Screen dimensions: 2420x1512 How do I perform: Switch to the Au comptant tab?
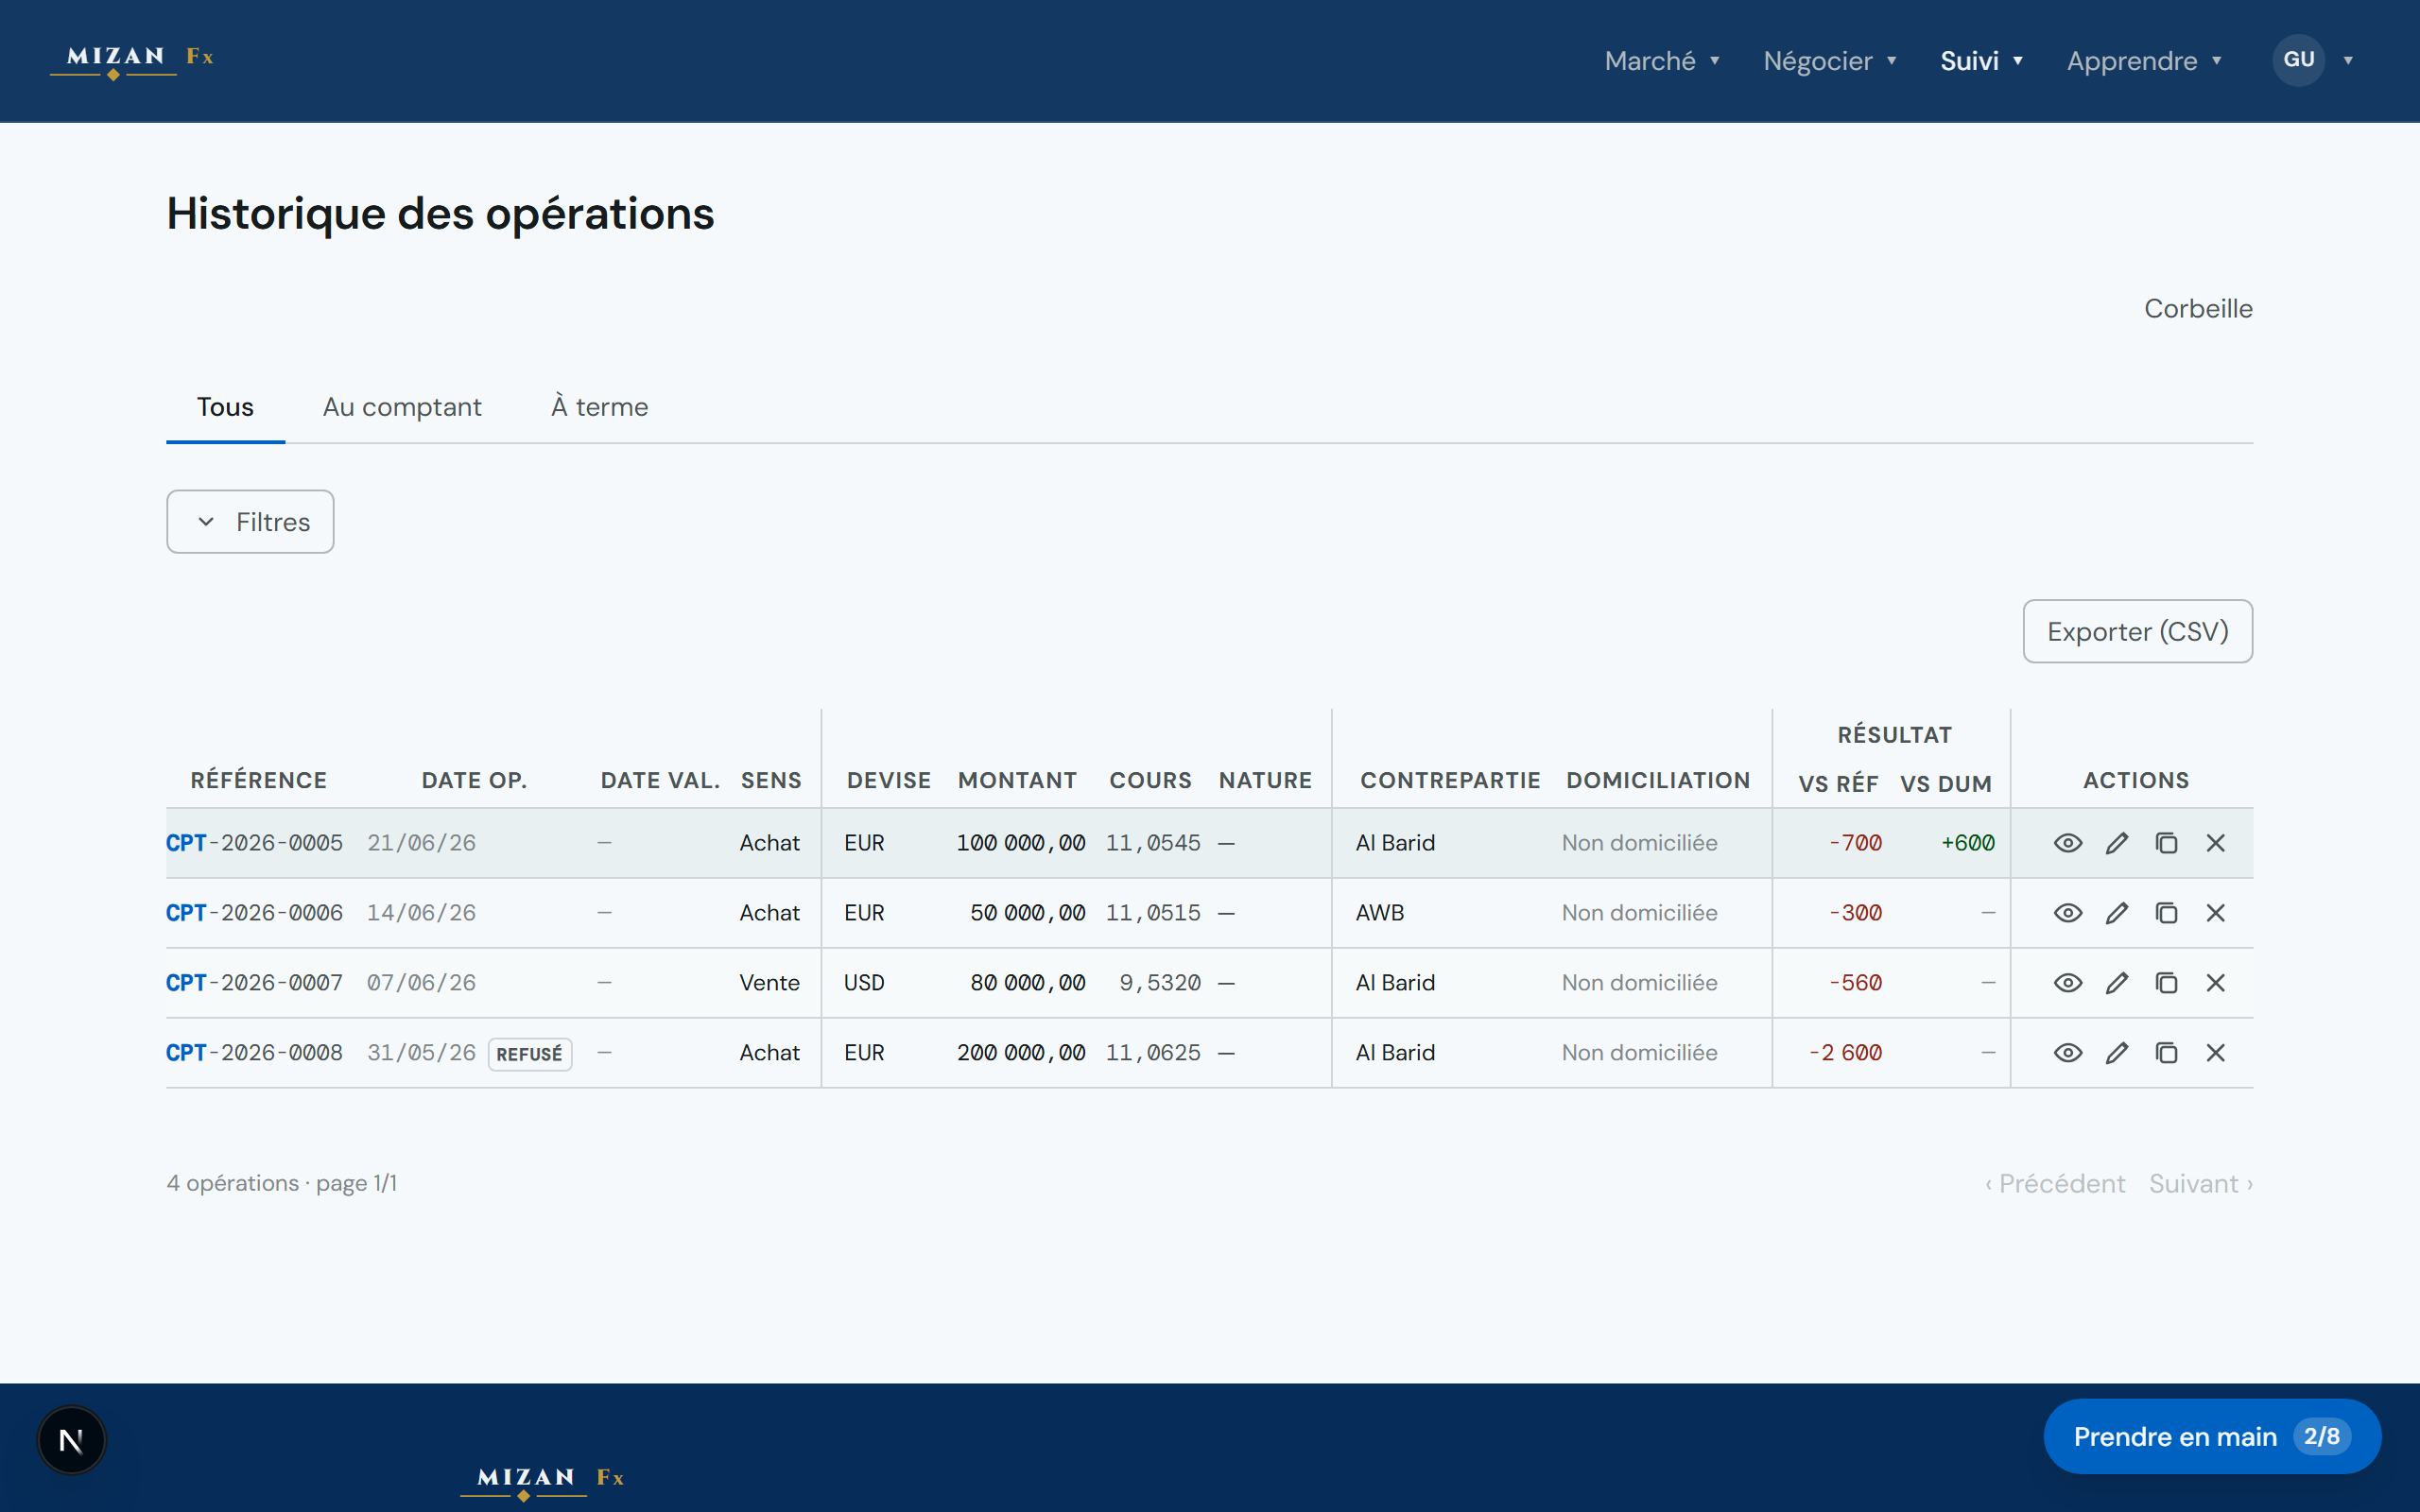tap(402, 407)
